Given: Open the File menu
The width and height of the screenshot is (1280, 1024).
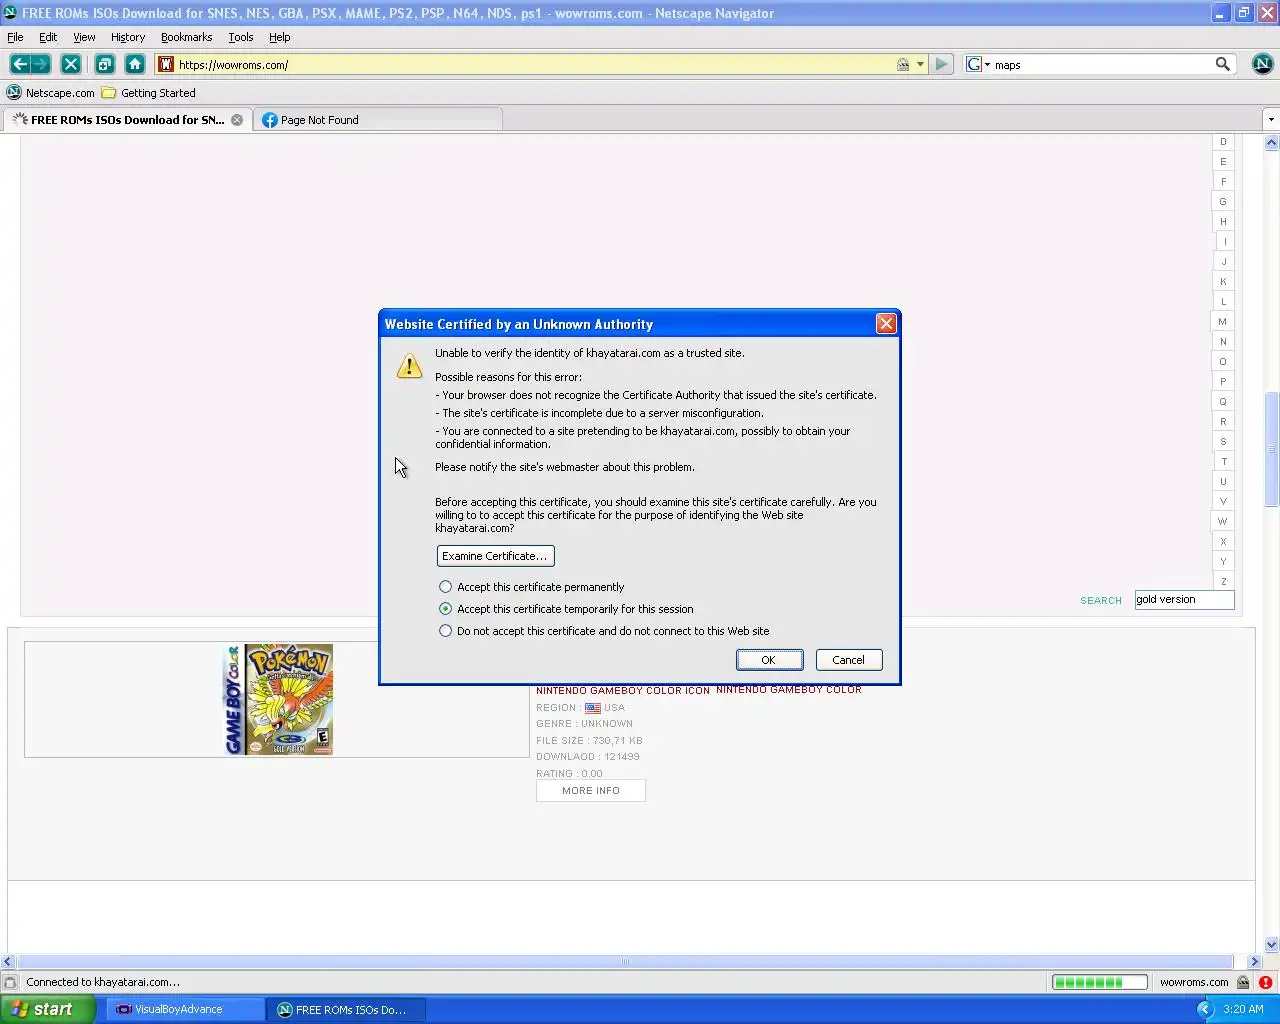Looking at the screenshot, I should pyautogui.click(x=15, y=37).
